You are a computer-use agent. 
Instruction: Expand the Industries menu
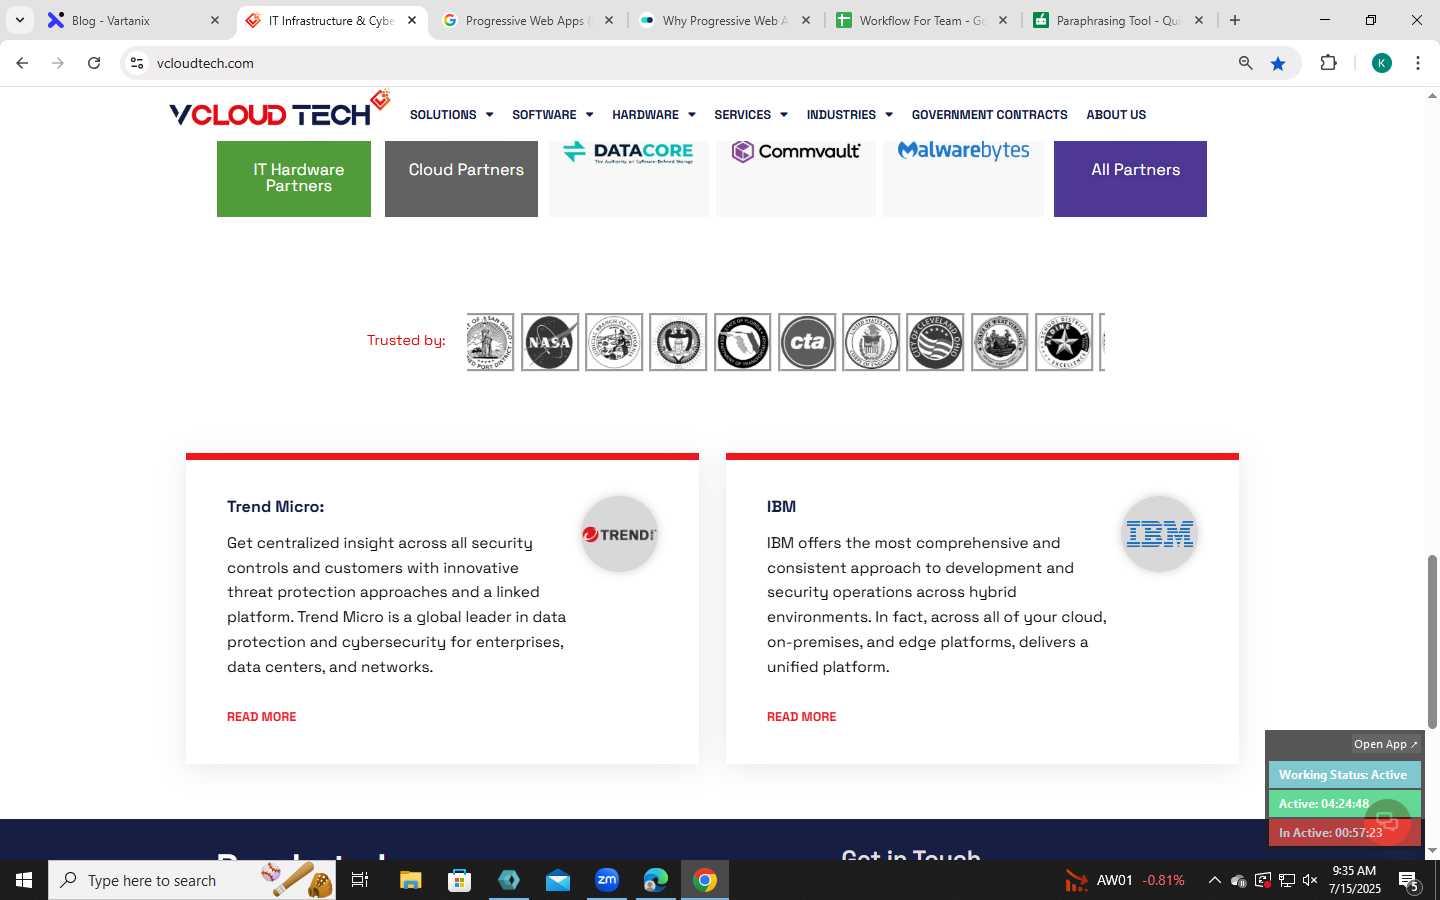[849, 115]
